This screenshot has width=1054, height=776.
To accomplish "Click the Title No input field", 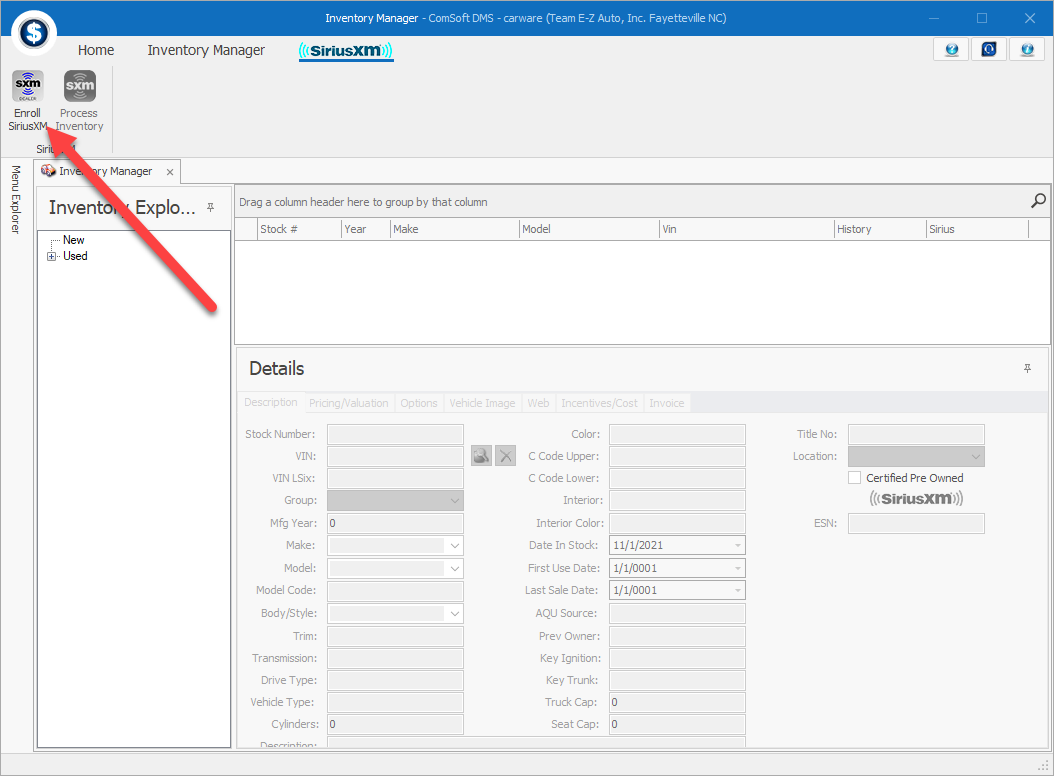I will (x=916, y=434).
